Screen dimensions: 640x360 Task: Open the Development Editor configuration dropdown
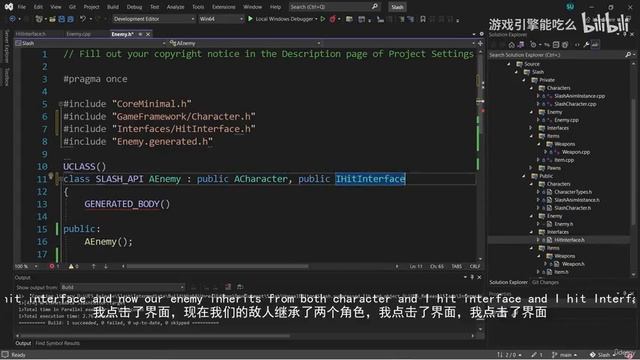(x=153, y=19)
